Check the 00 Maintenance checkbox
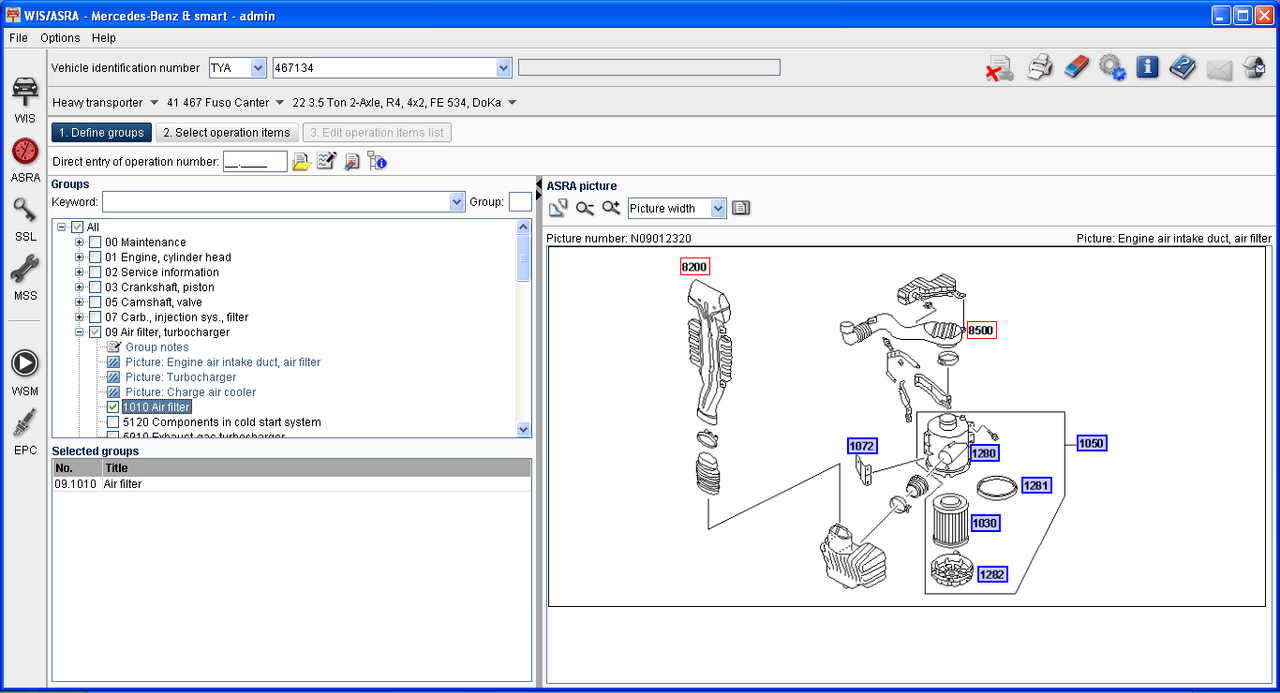Viewport: 1280px width, 693px height. coord(95,242)
